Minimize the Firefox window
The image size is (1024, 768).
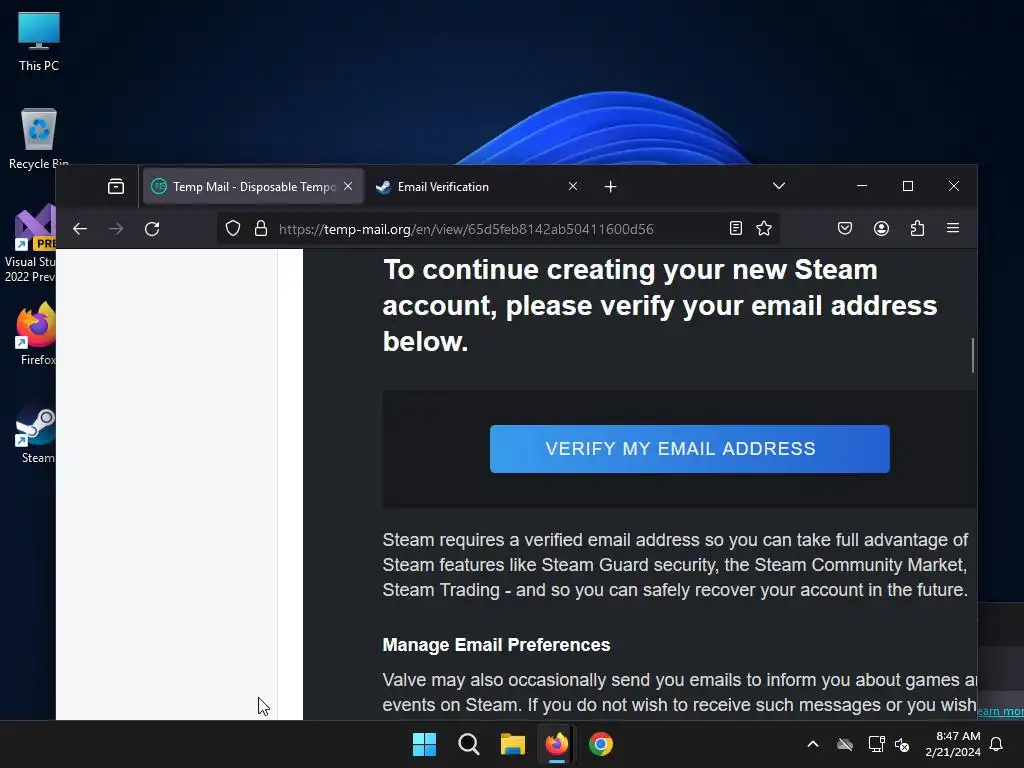[862, 186]
